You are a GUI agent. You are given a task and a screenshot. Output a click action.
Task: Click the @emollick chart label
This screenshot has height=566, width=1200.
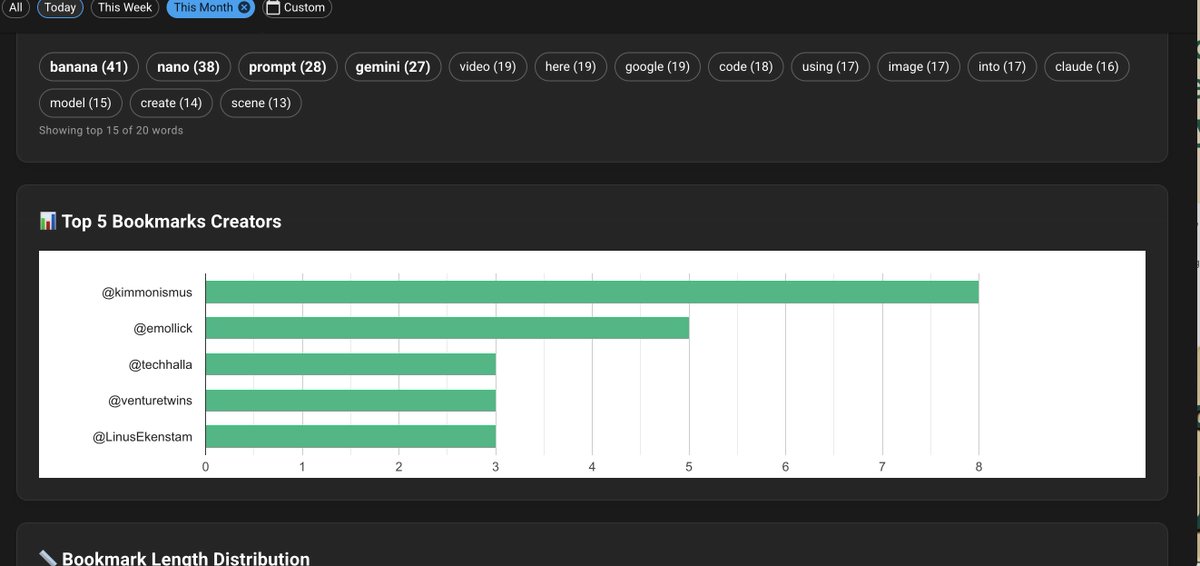[x=163, y=329]
